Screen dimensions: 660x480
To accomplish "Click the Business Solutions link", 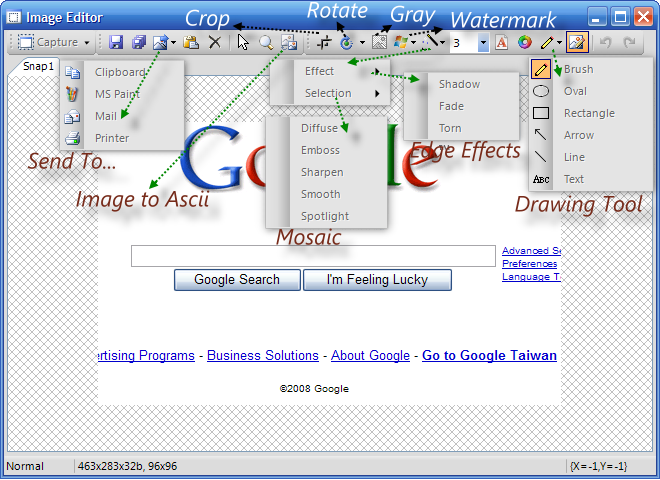I will point(263,355).
